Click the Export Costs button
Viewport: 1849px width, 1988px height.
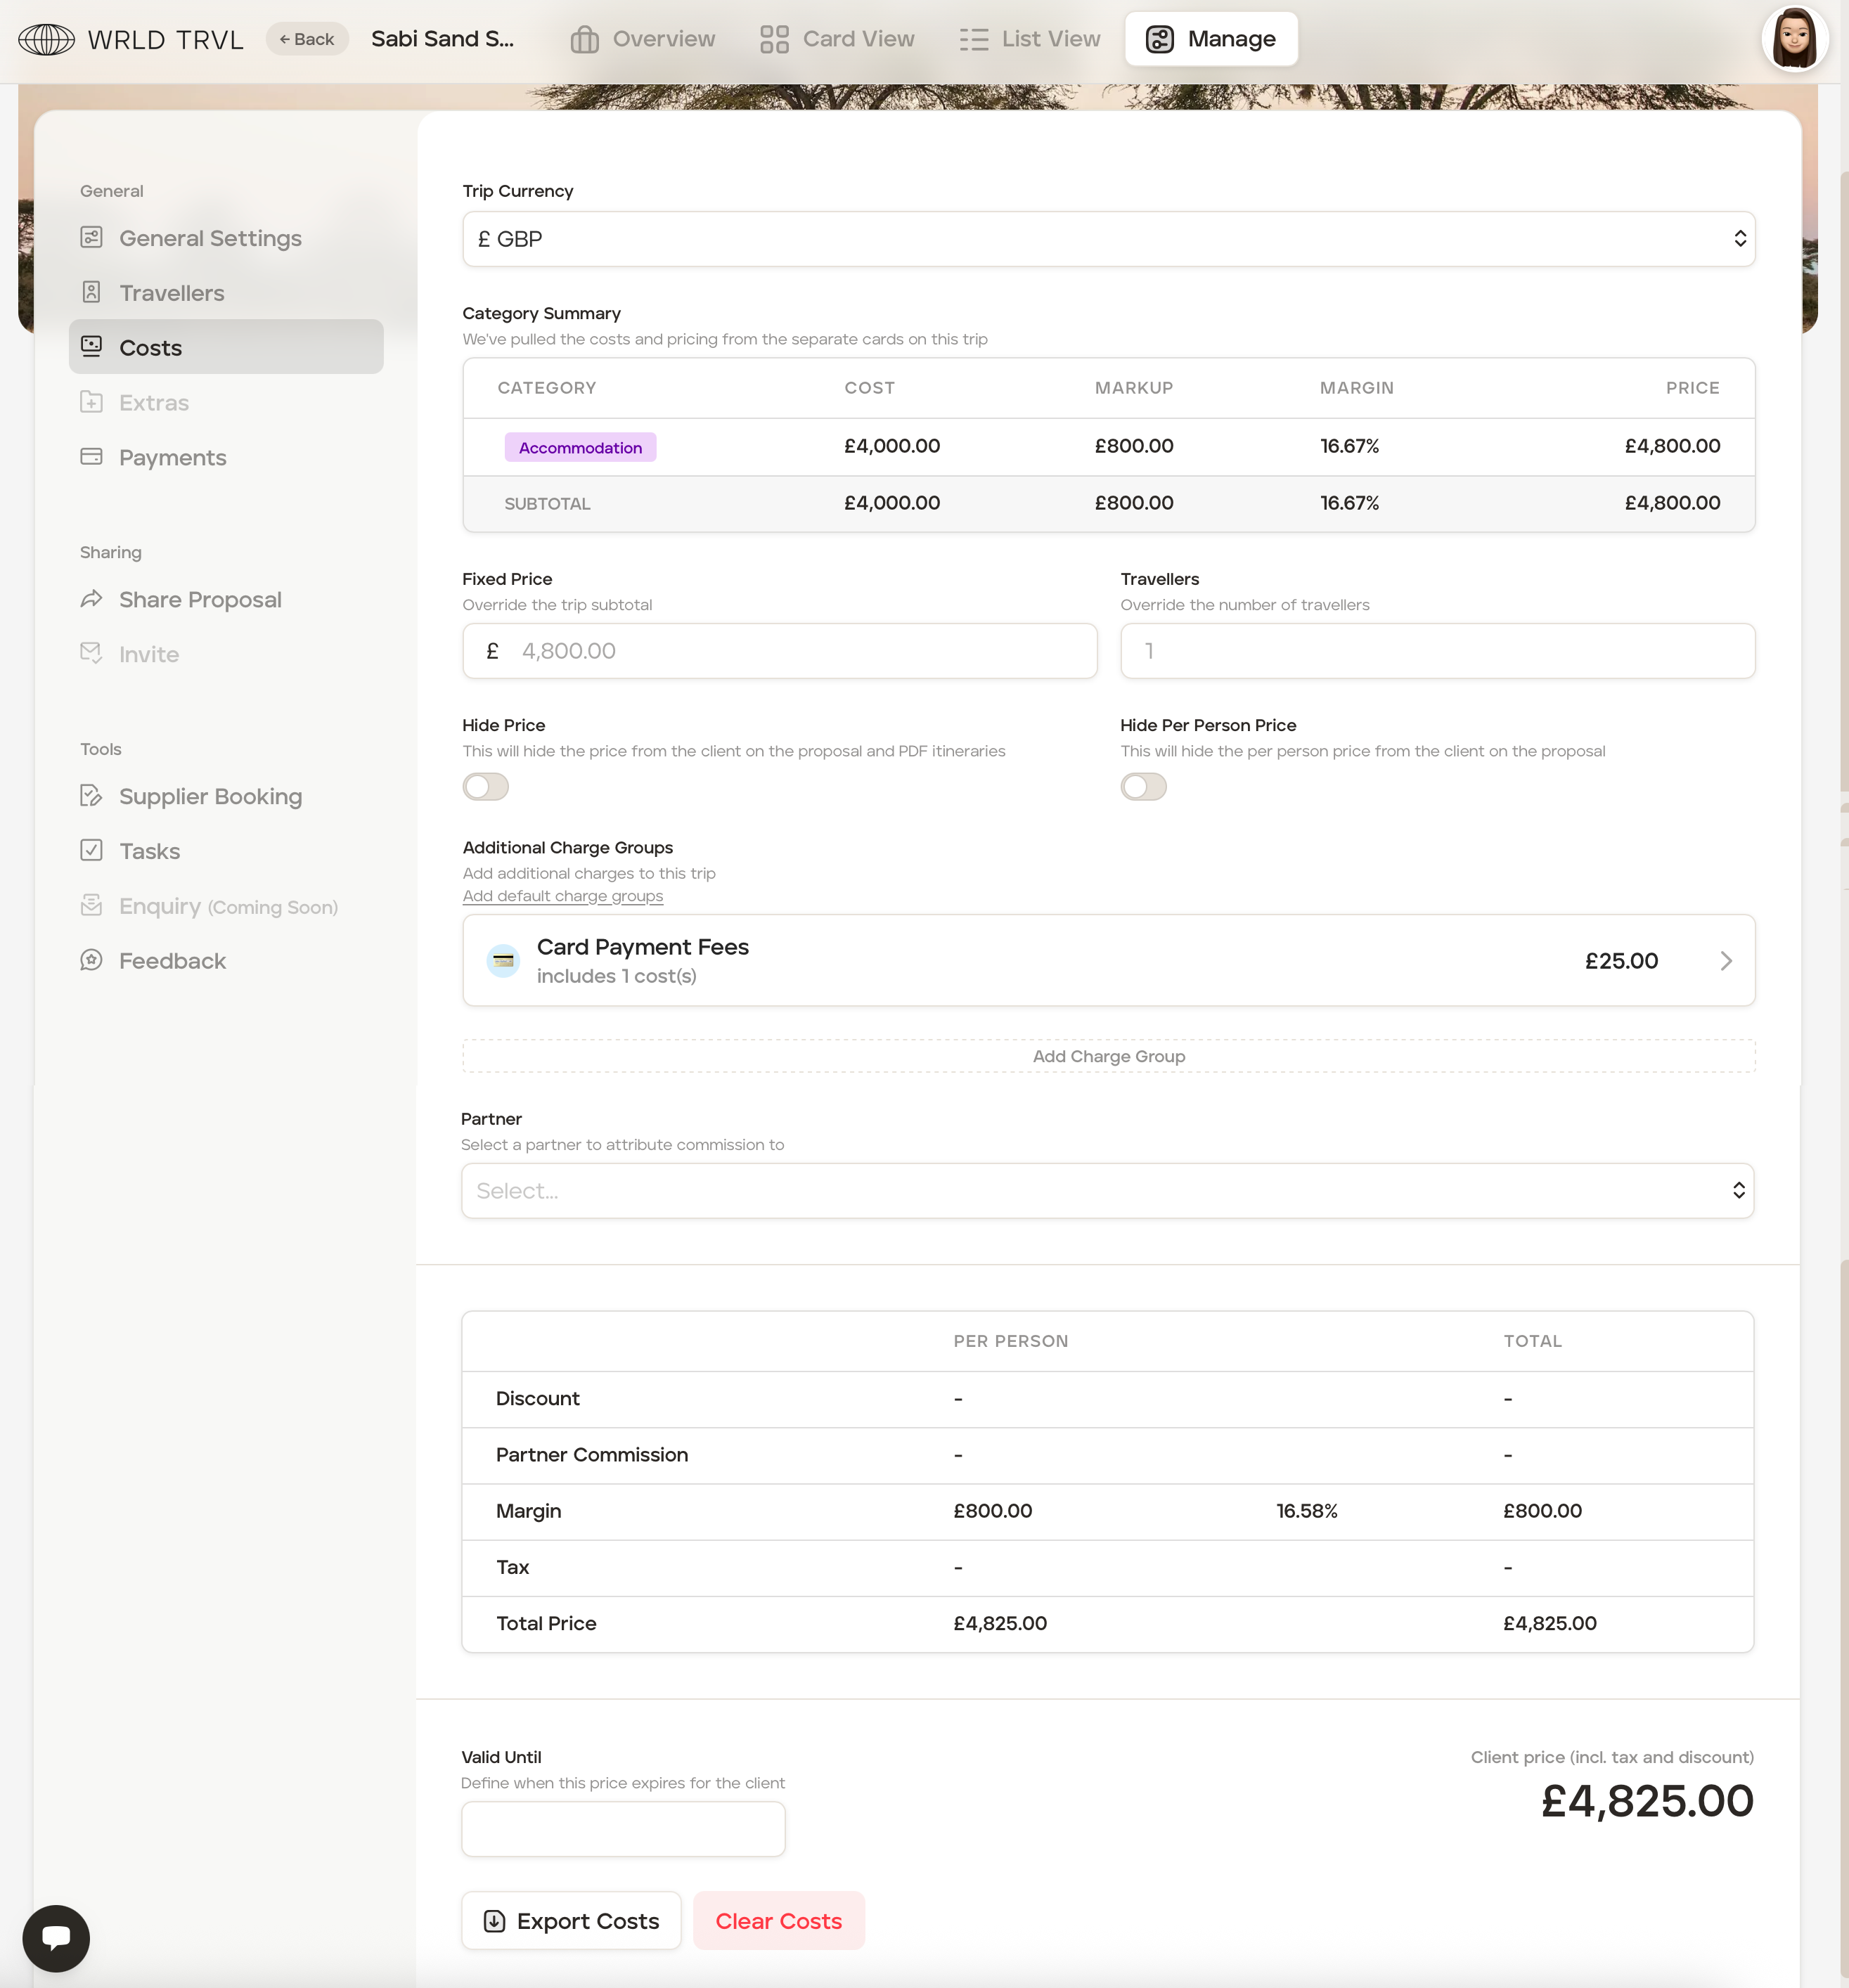tap(571, 1920)
